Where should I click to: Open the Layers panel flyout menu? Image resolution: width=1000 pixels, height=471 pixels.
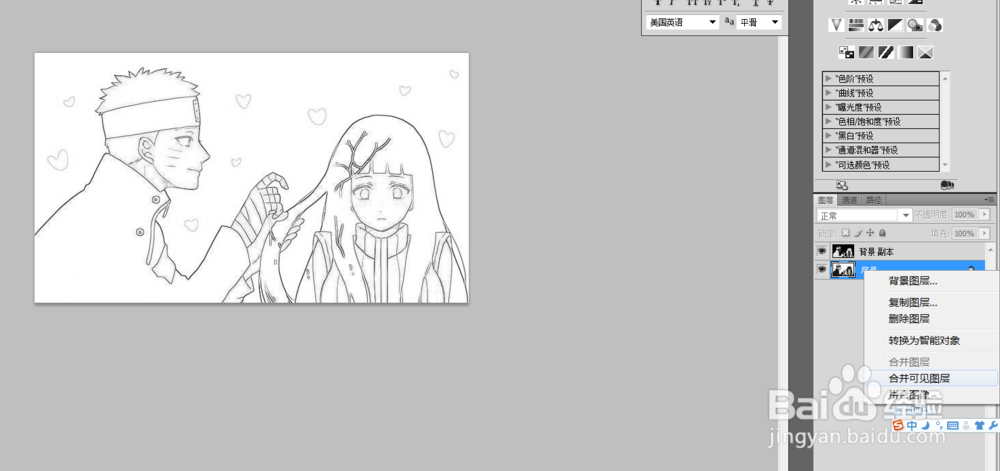point(990,200)
